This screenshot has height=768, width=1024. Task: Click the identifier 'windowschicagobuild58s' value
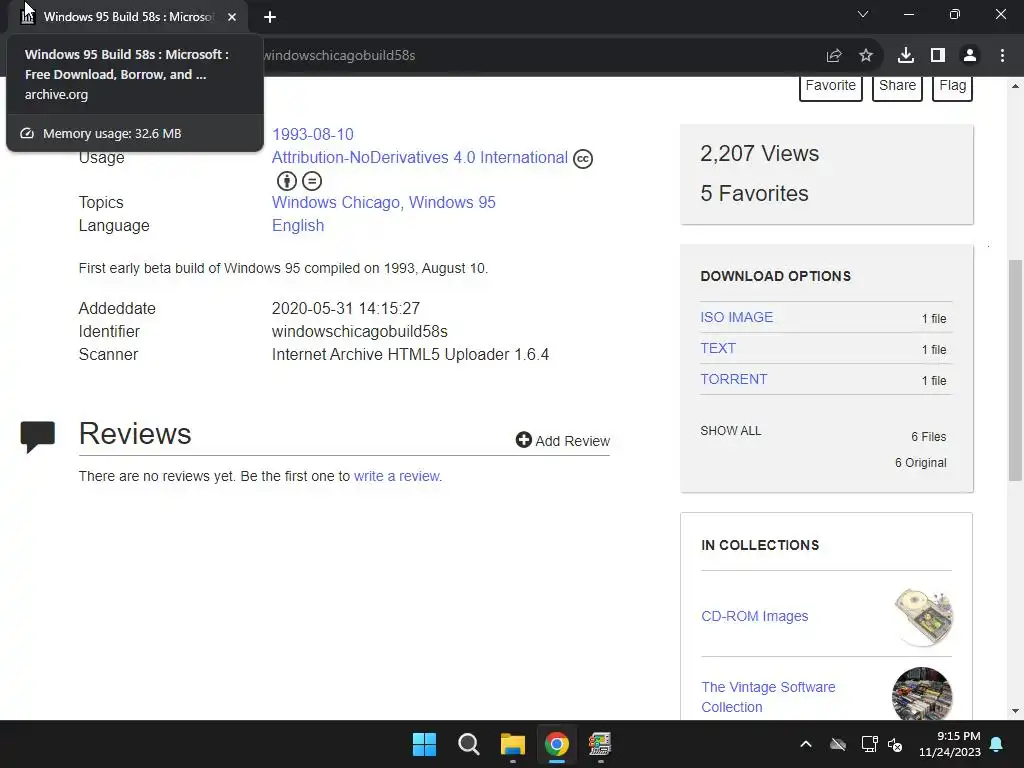pos(360,332)
